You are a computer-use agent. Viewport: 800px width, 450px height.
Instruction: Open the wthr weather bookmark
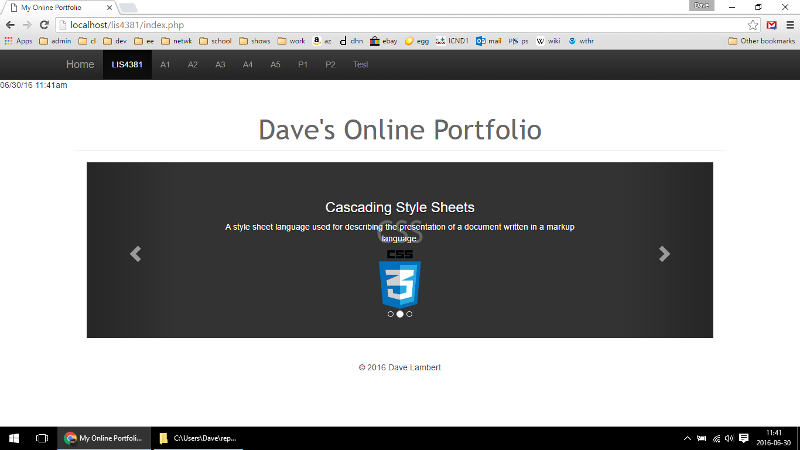click(581, 41)
